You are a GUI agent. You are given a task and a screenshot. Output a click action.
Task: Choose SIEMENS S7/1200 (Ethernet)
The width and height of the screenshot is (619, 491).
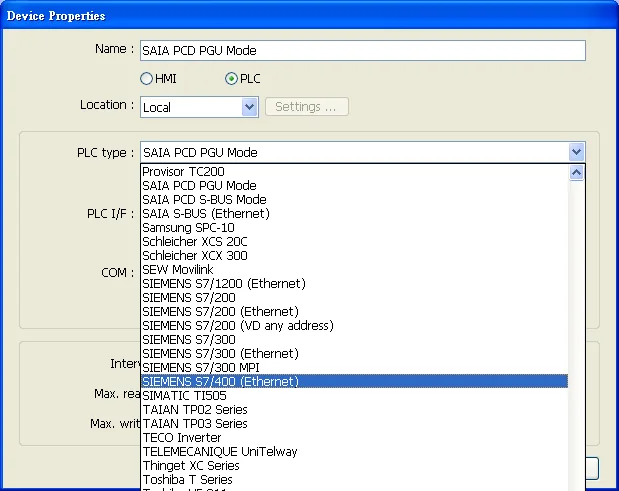click(355, 284)
